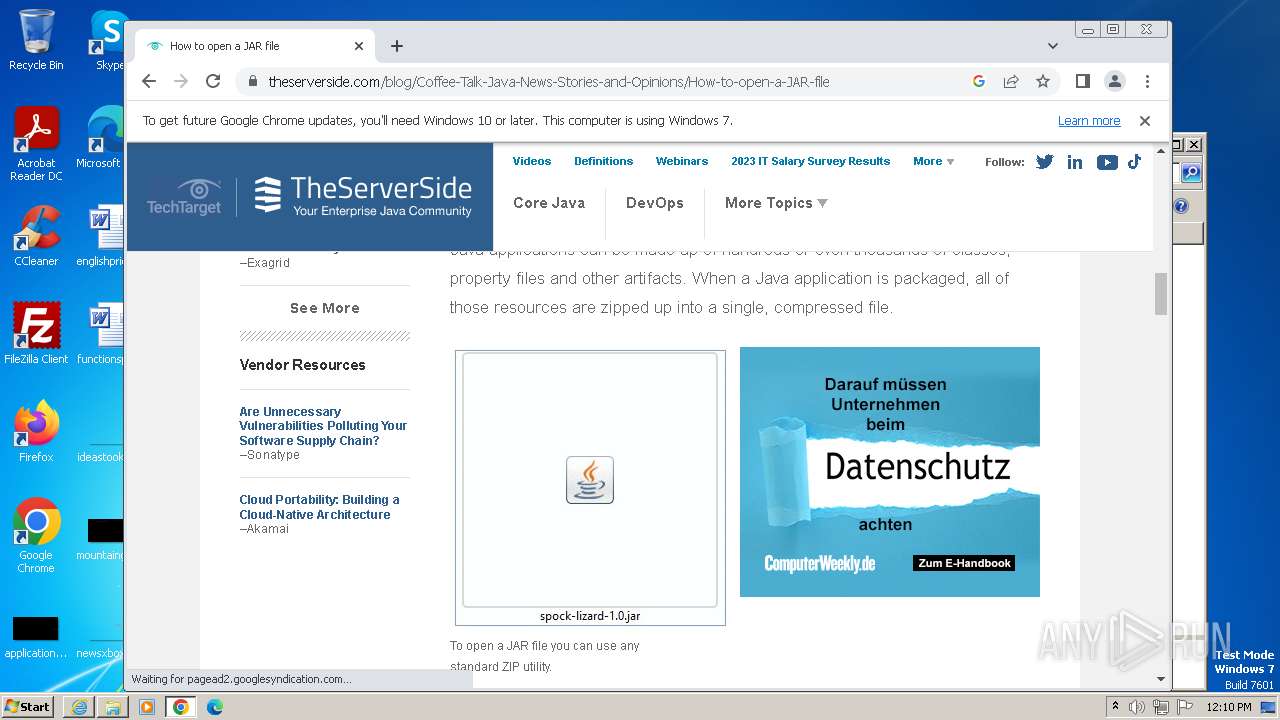Open File Explorer from taskbar
The image size is (1280, 720).
pyautogui.click(x=113, y=707)
